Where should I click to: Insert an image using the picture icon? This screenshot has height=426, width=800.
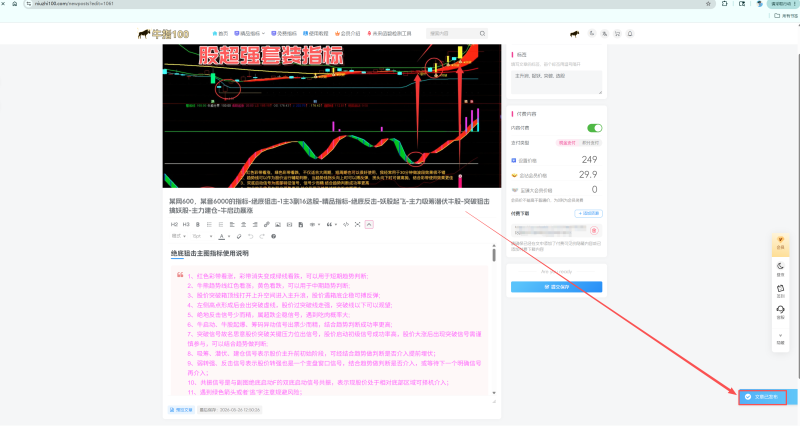coord(278,224)
